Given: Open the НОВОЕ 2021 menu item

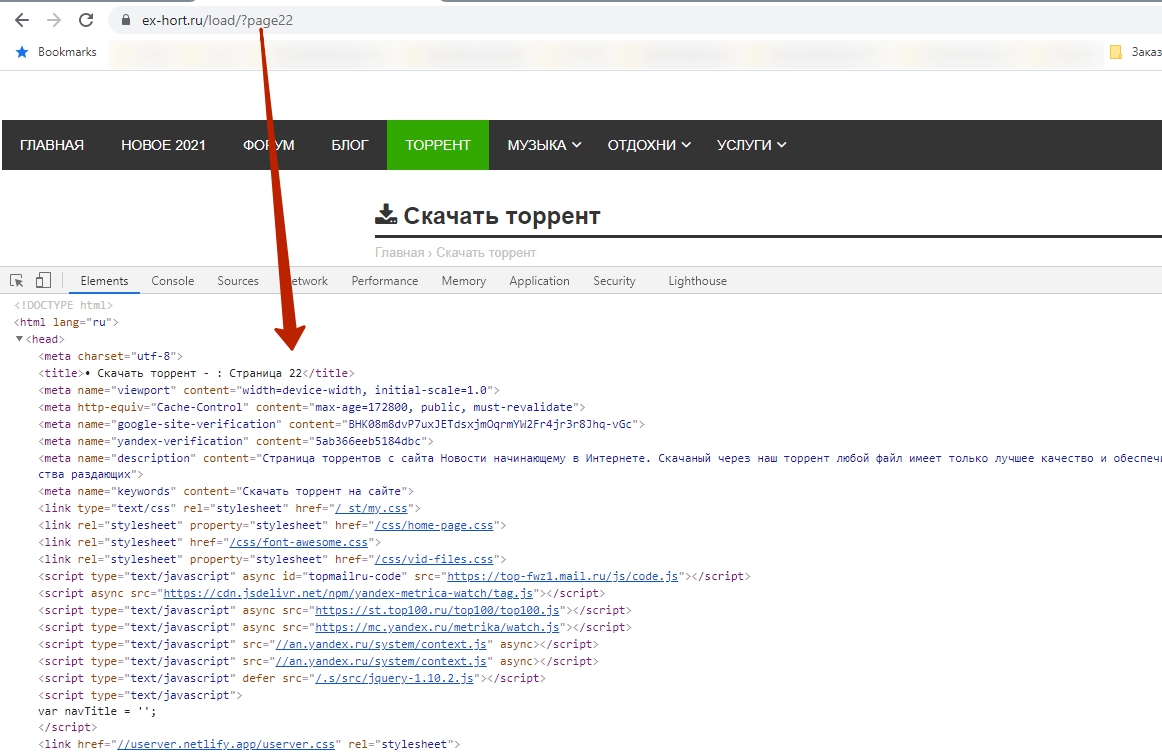Looking at the screenshot, I should 163,145.
